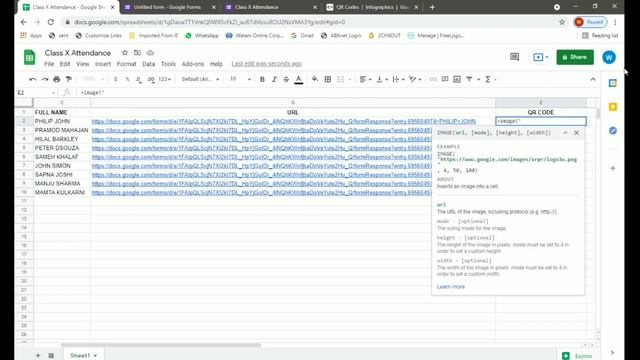Open the Sheet1 tab dropdown
Screen dimensions: 640x360
tap(95, 356)
